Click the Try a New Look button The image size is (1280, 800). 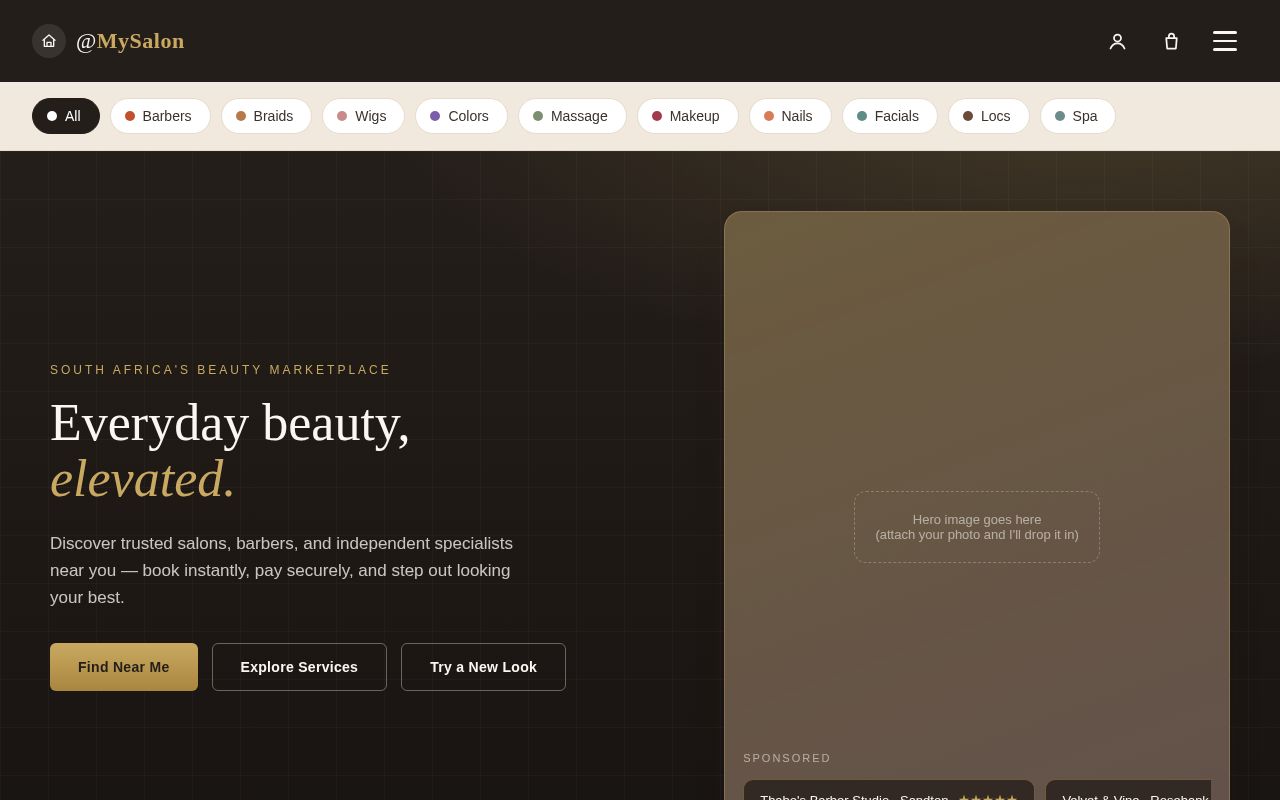[x=483, y=667]
